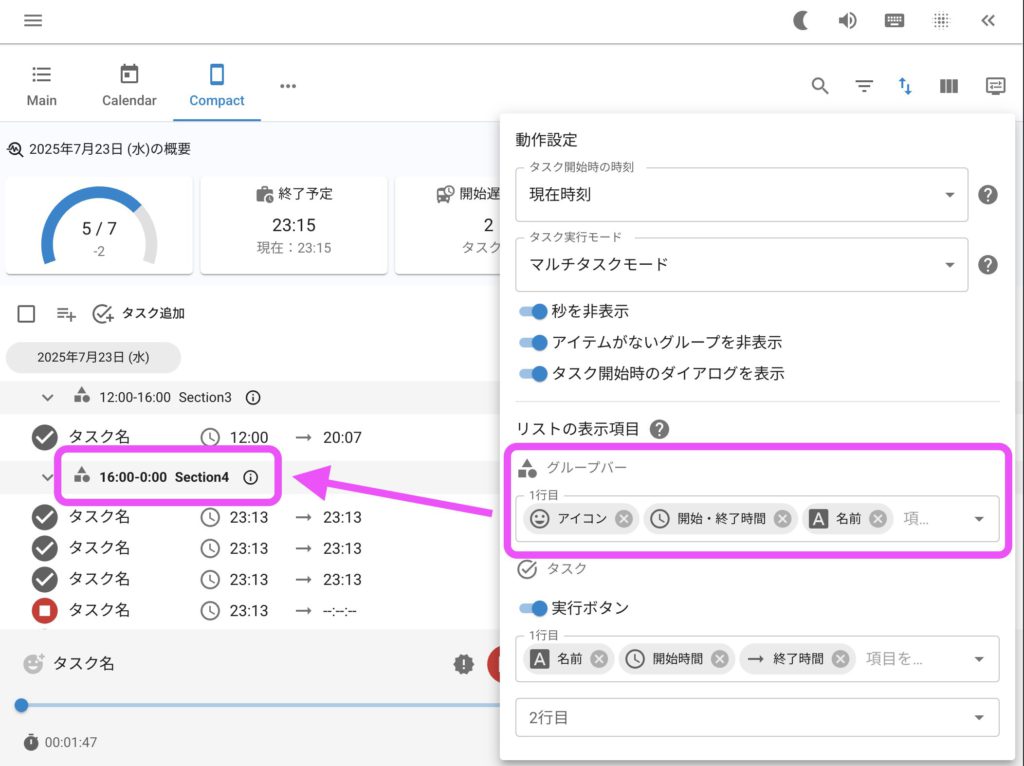Image resolution: width=1024 pixels, height=766 pixels.
Task: Click タスク追加 button
Action: 138,314
